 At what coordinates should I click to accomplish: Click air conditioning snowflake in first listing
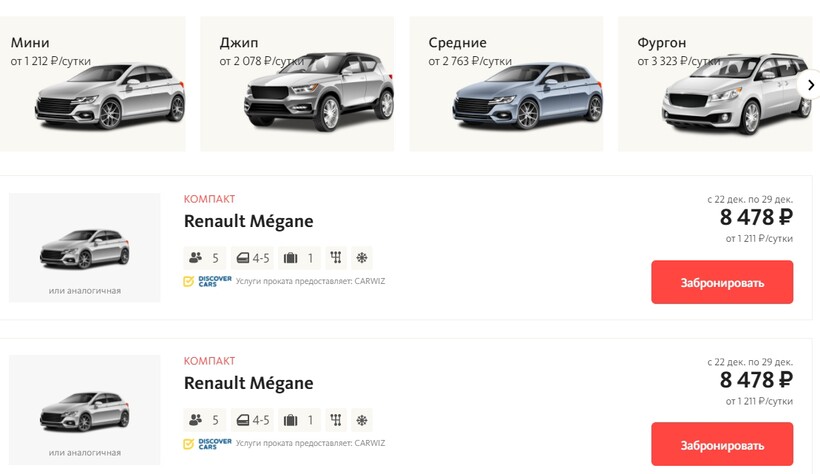(x=362, y=258)
